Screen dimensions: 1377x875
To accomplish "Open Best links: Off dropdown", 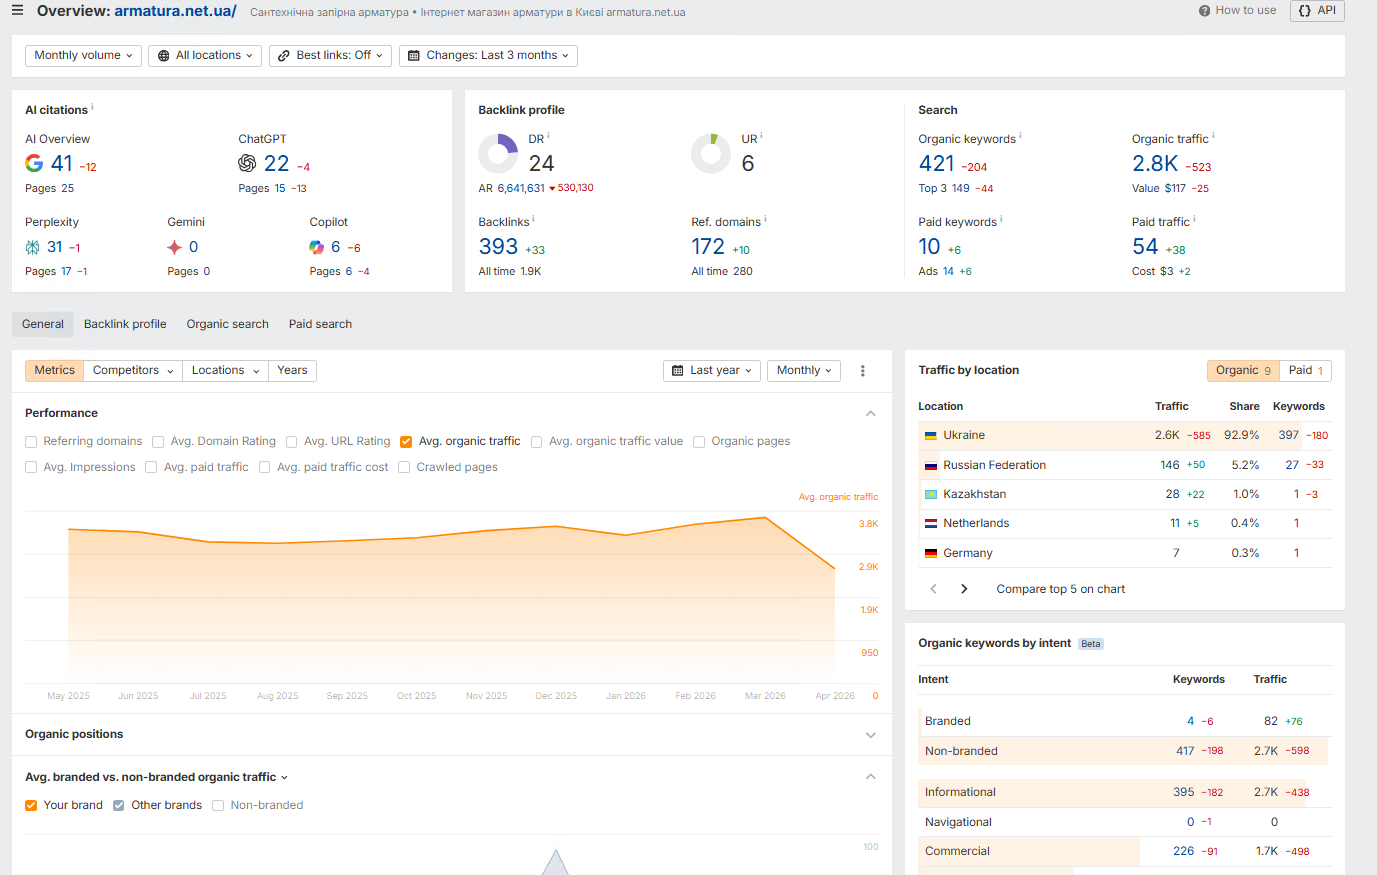I will 330,56.
